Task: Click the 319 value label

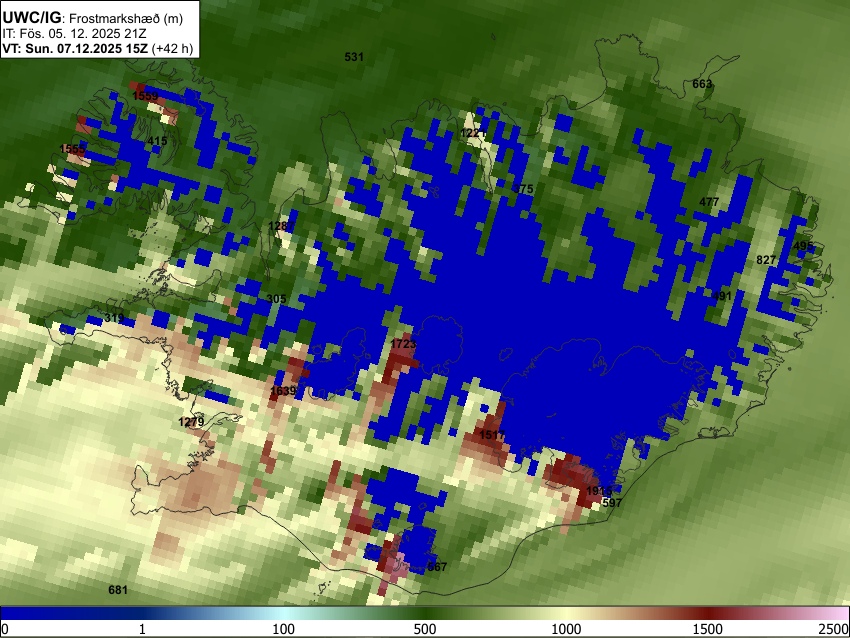Action: pyautogui.click(x=114, y=318)
